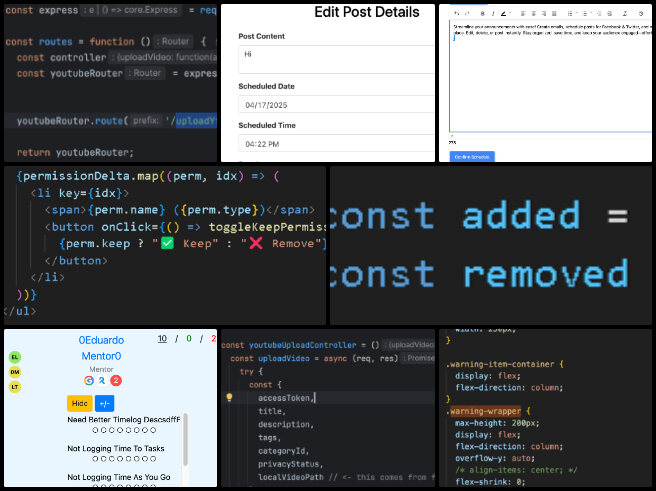Click the accessToken line in the controller code
The image size is (656, 491).
click(286, 398)
